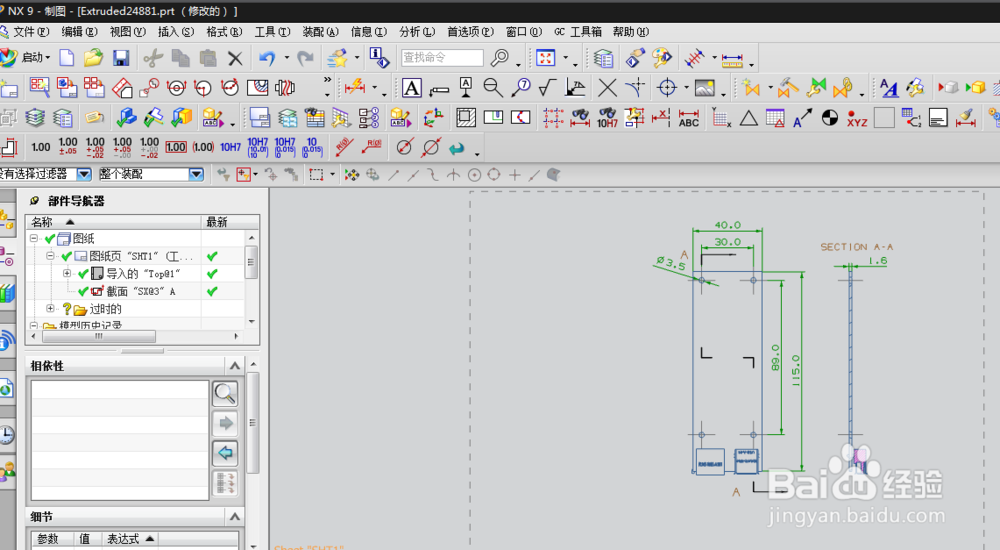Click the Crosshatch area fill icon
Viewport: 1000px width, 550px height.
(466, 117)
